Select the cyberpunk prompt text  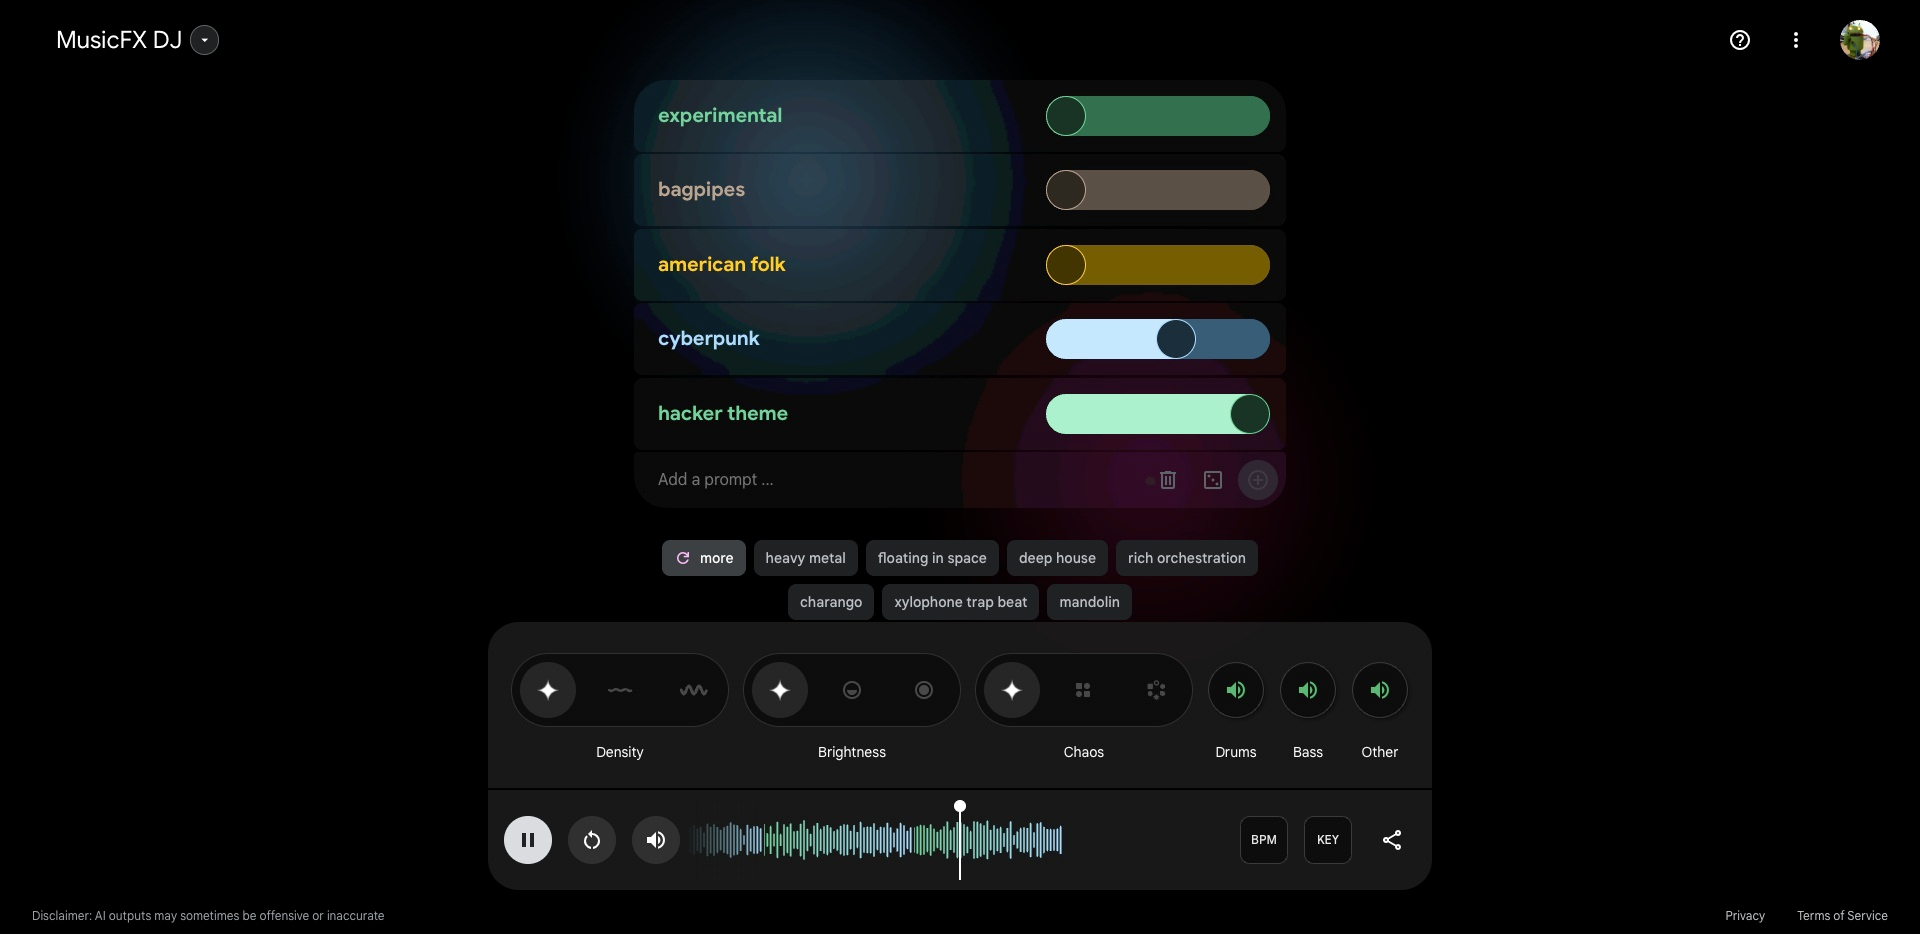pyautogui.click(x=708, y=339)
